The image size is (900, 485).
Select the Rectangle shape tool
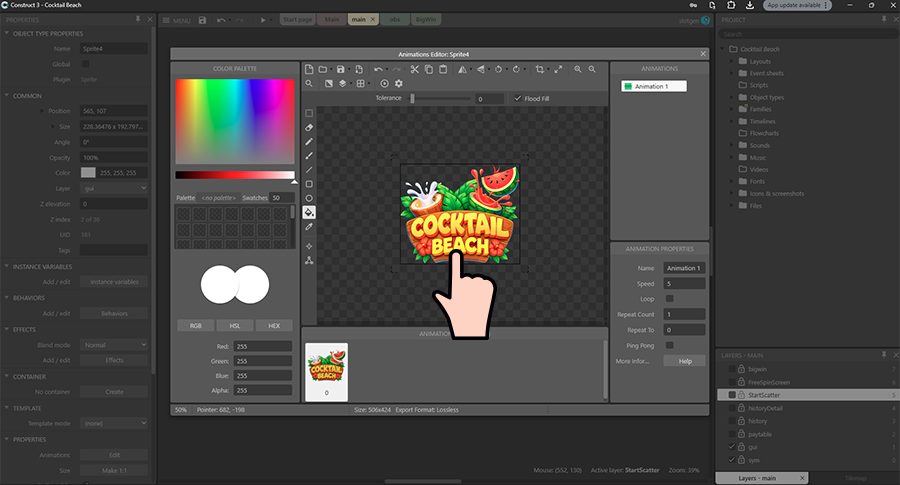309,184
